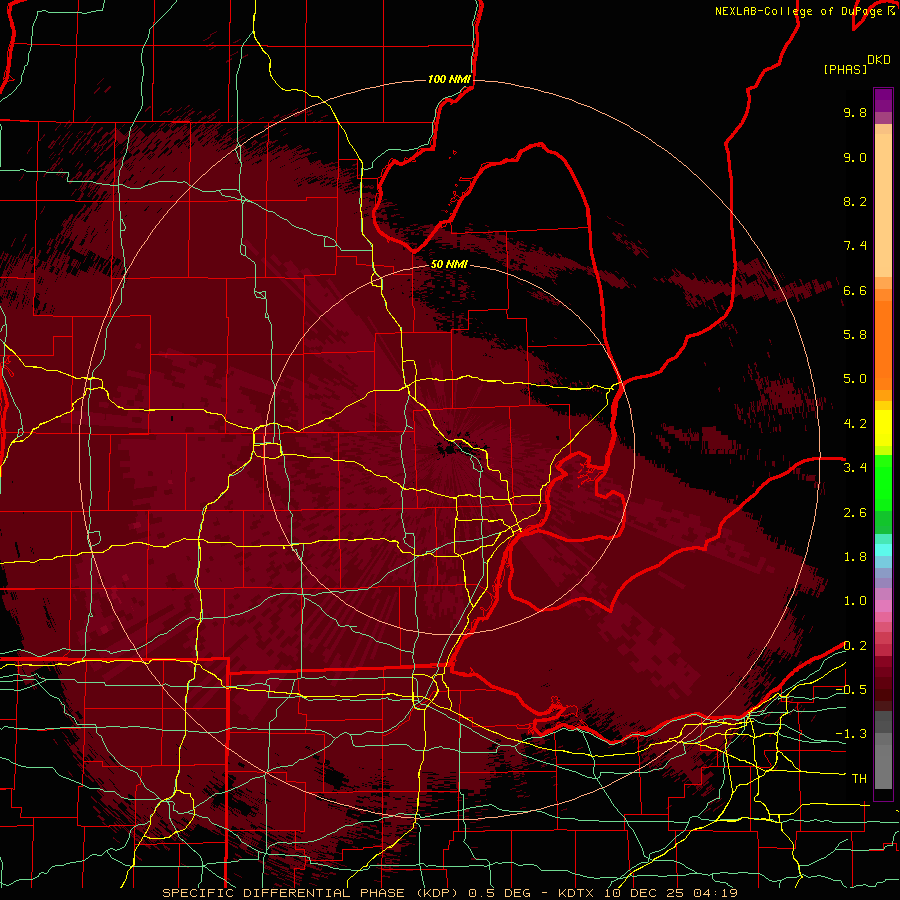
Task: Click the 2.6 value on the legend
Action: (x=855, y=513)
